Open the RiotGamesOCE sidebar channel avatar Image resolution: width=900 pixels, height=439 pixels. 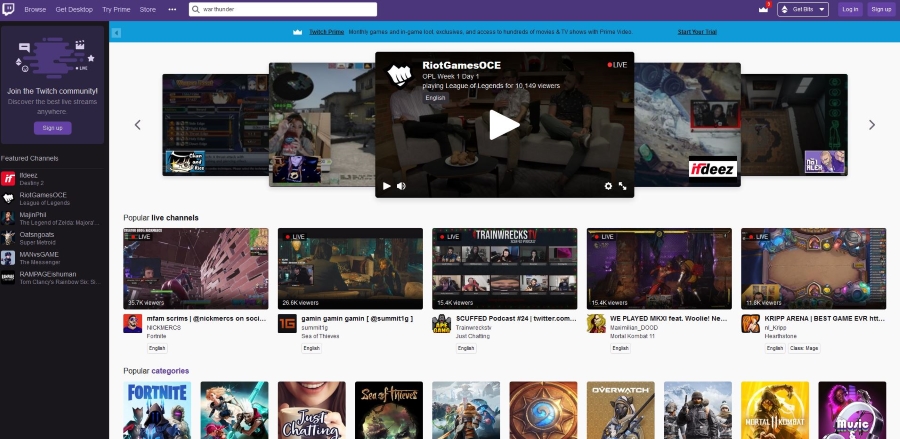click(8, 198)
